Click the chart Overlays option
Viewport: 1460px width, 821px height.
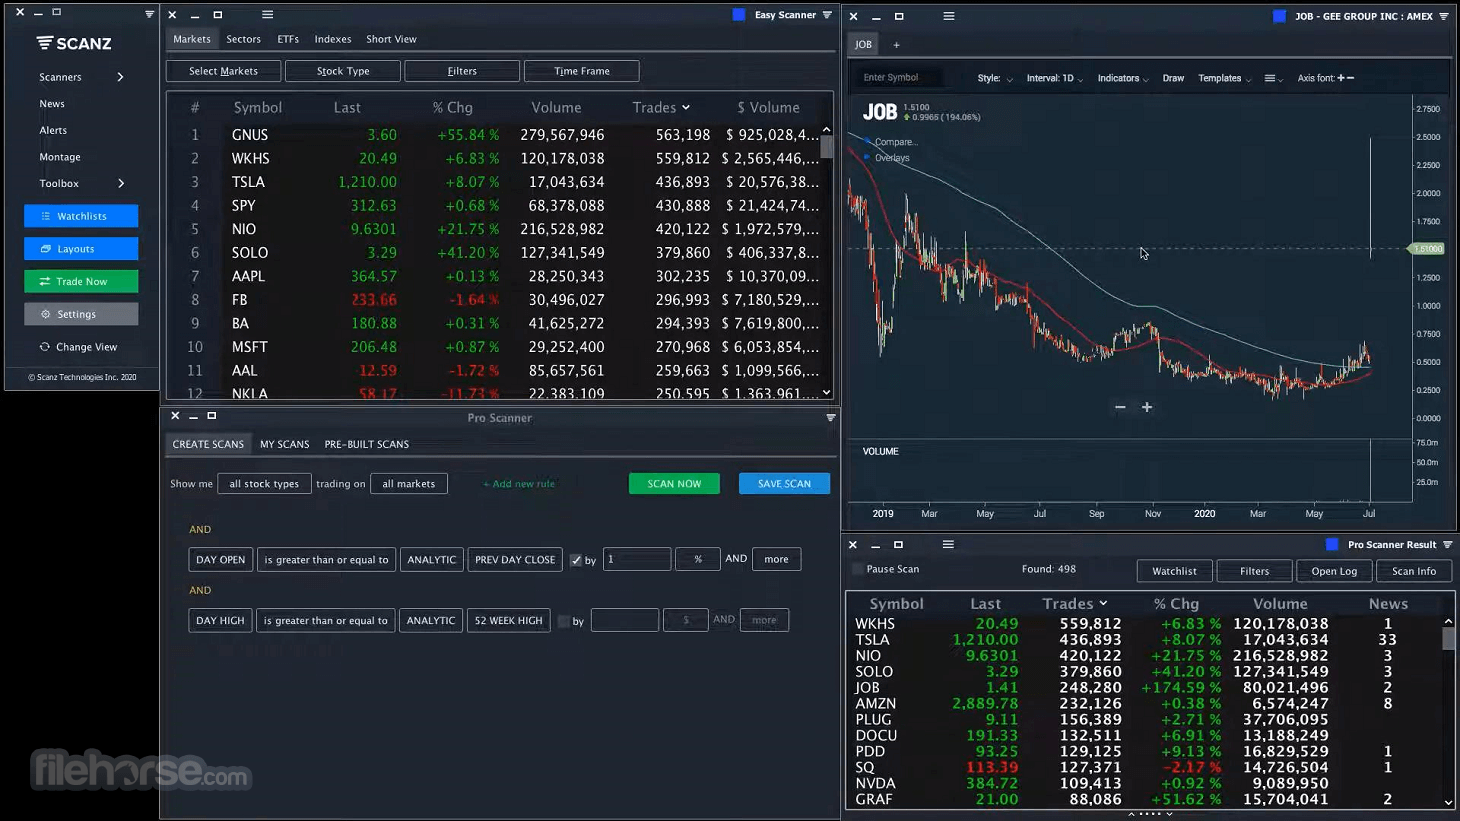pos(892,158)
